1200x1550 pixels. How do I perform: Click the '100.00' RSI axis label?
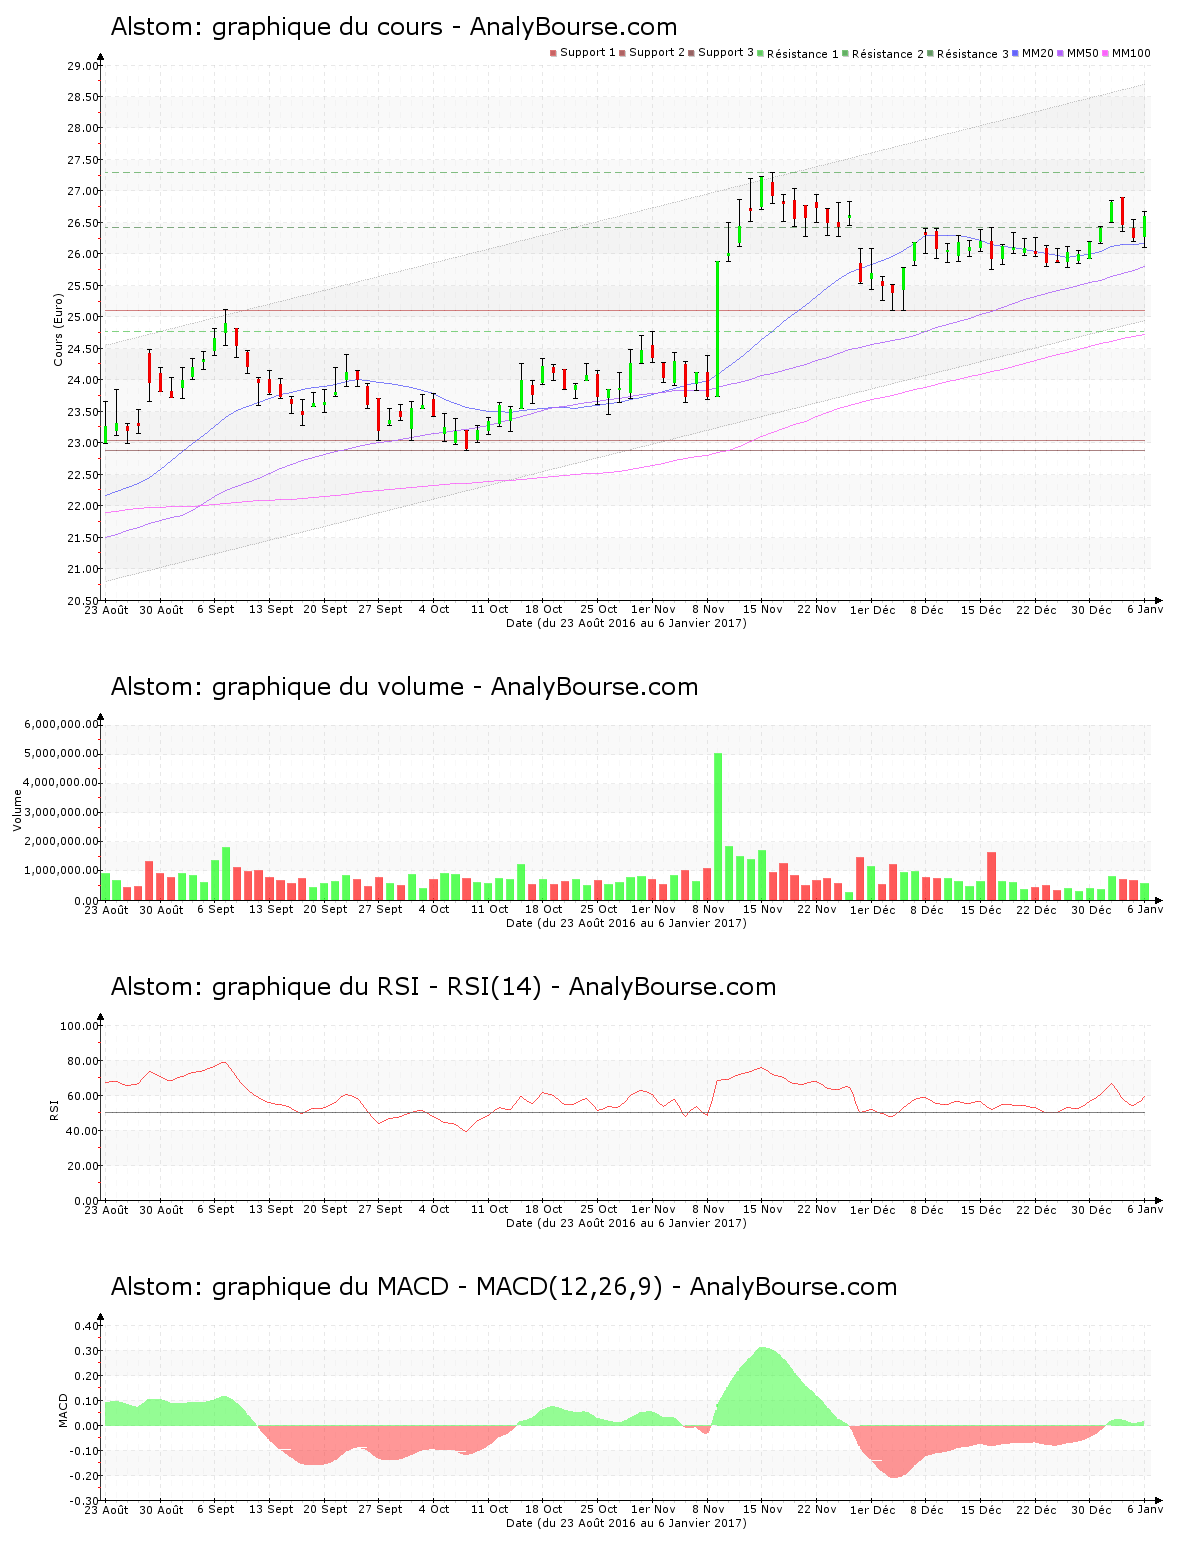tap(80, 1026)
